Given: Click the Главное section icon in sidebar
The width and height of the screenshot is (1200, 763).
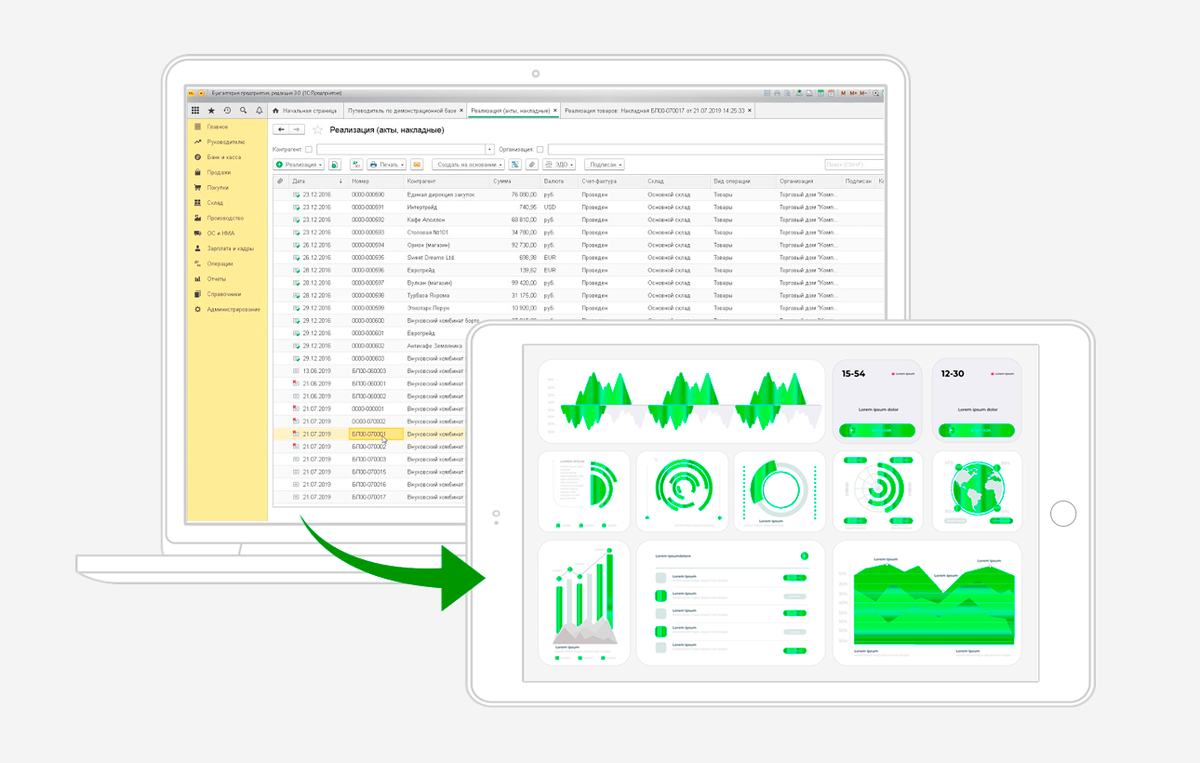Looking at the screenshot, I should pos(198,127).
